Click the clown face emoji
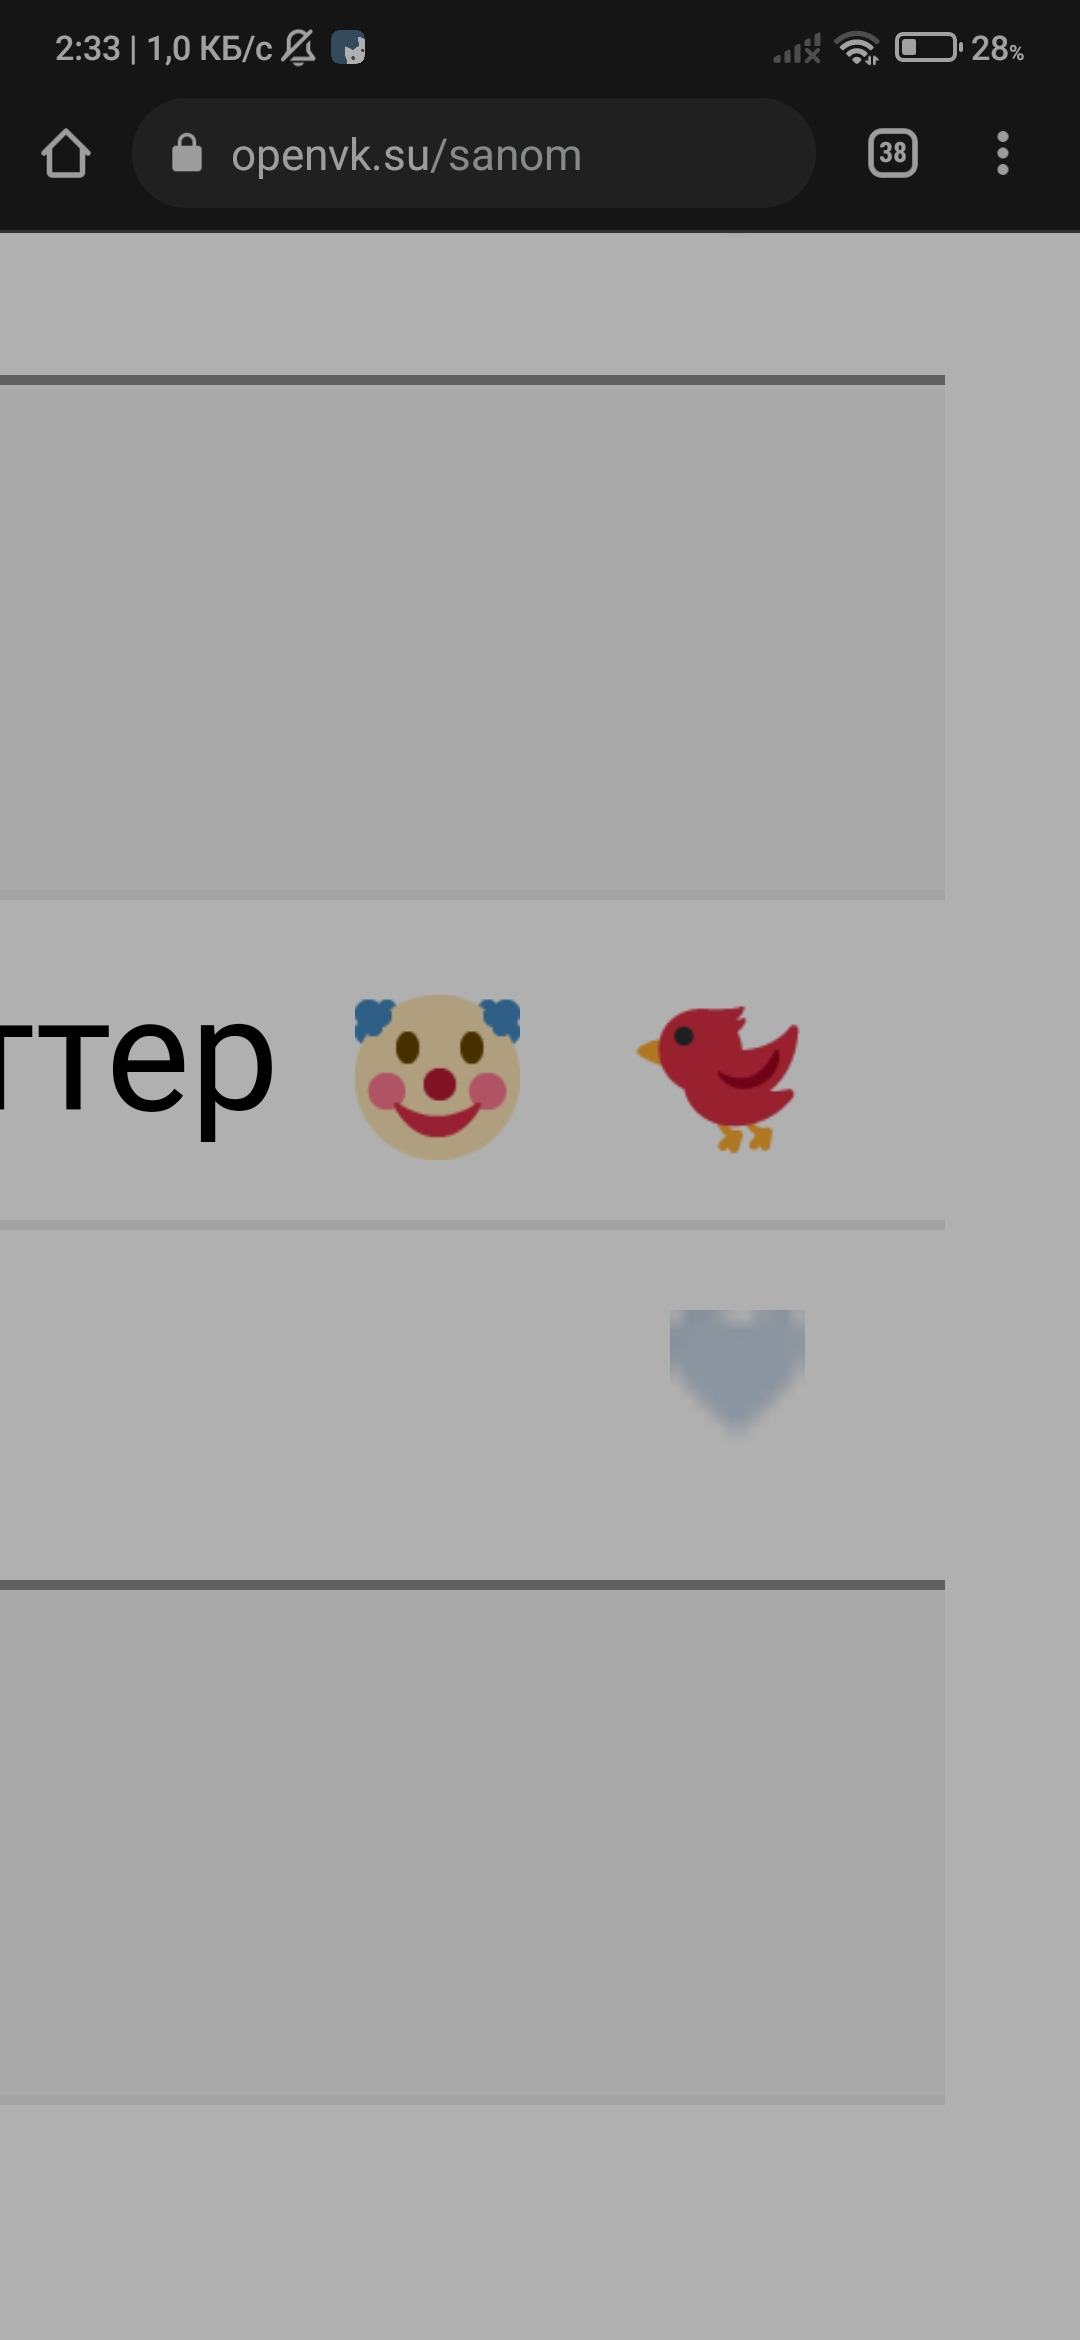 click(x=437, y=1078)
